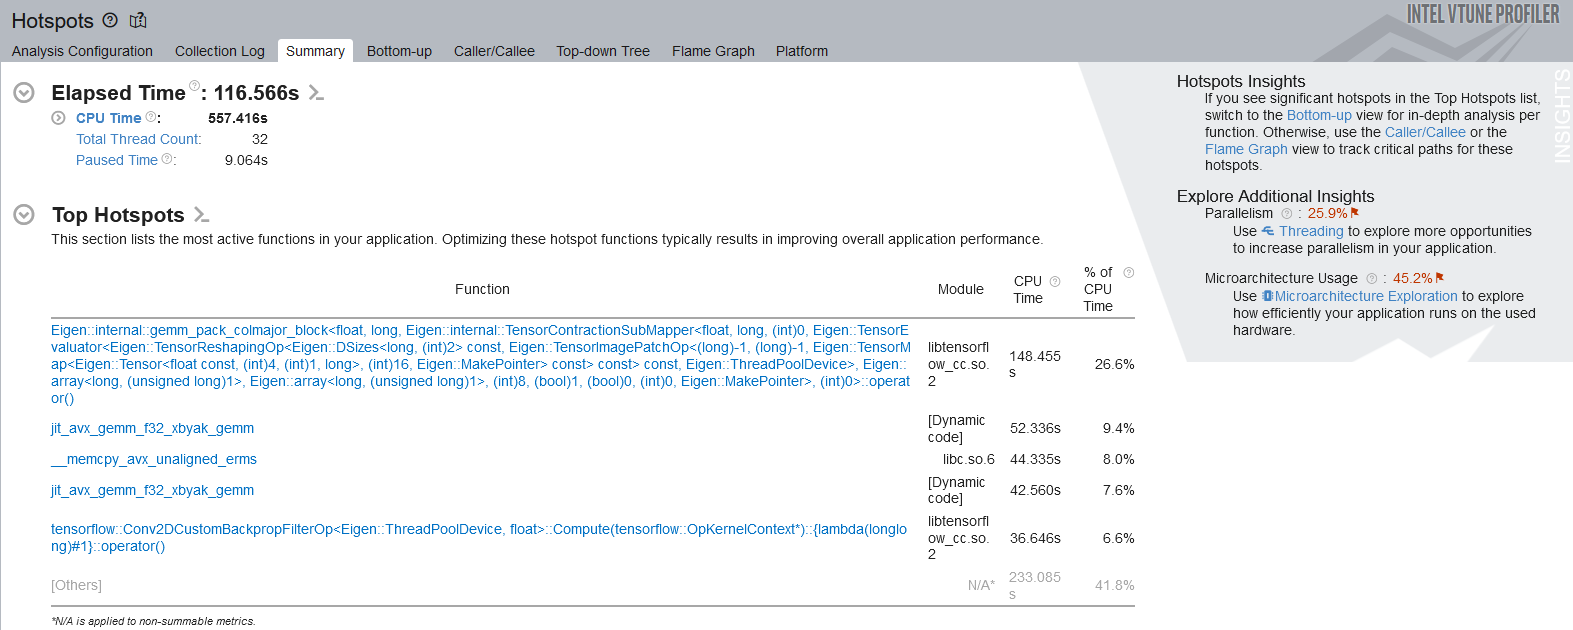Click the help icon beside Microarchitecture Usage
Screen dimensions: 1573x630
[x=1372, y=279]
